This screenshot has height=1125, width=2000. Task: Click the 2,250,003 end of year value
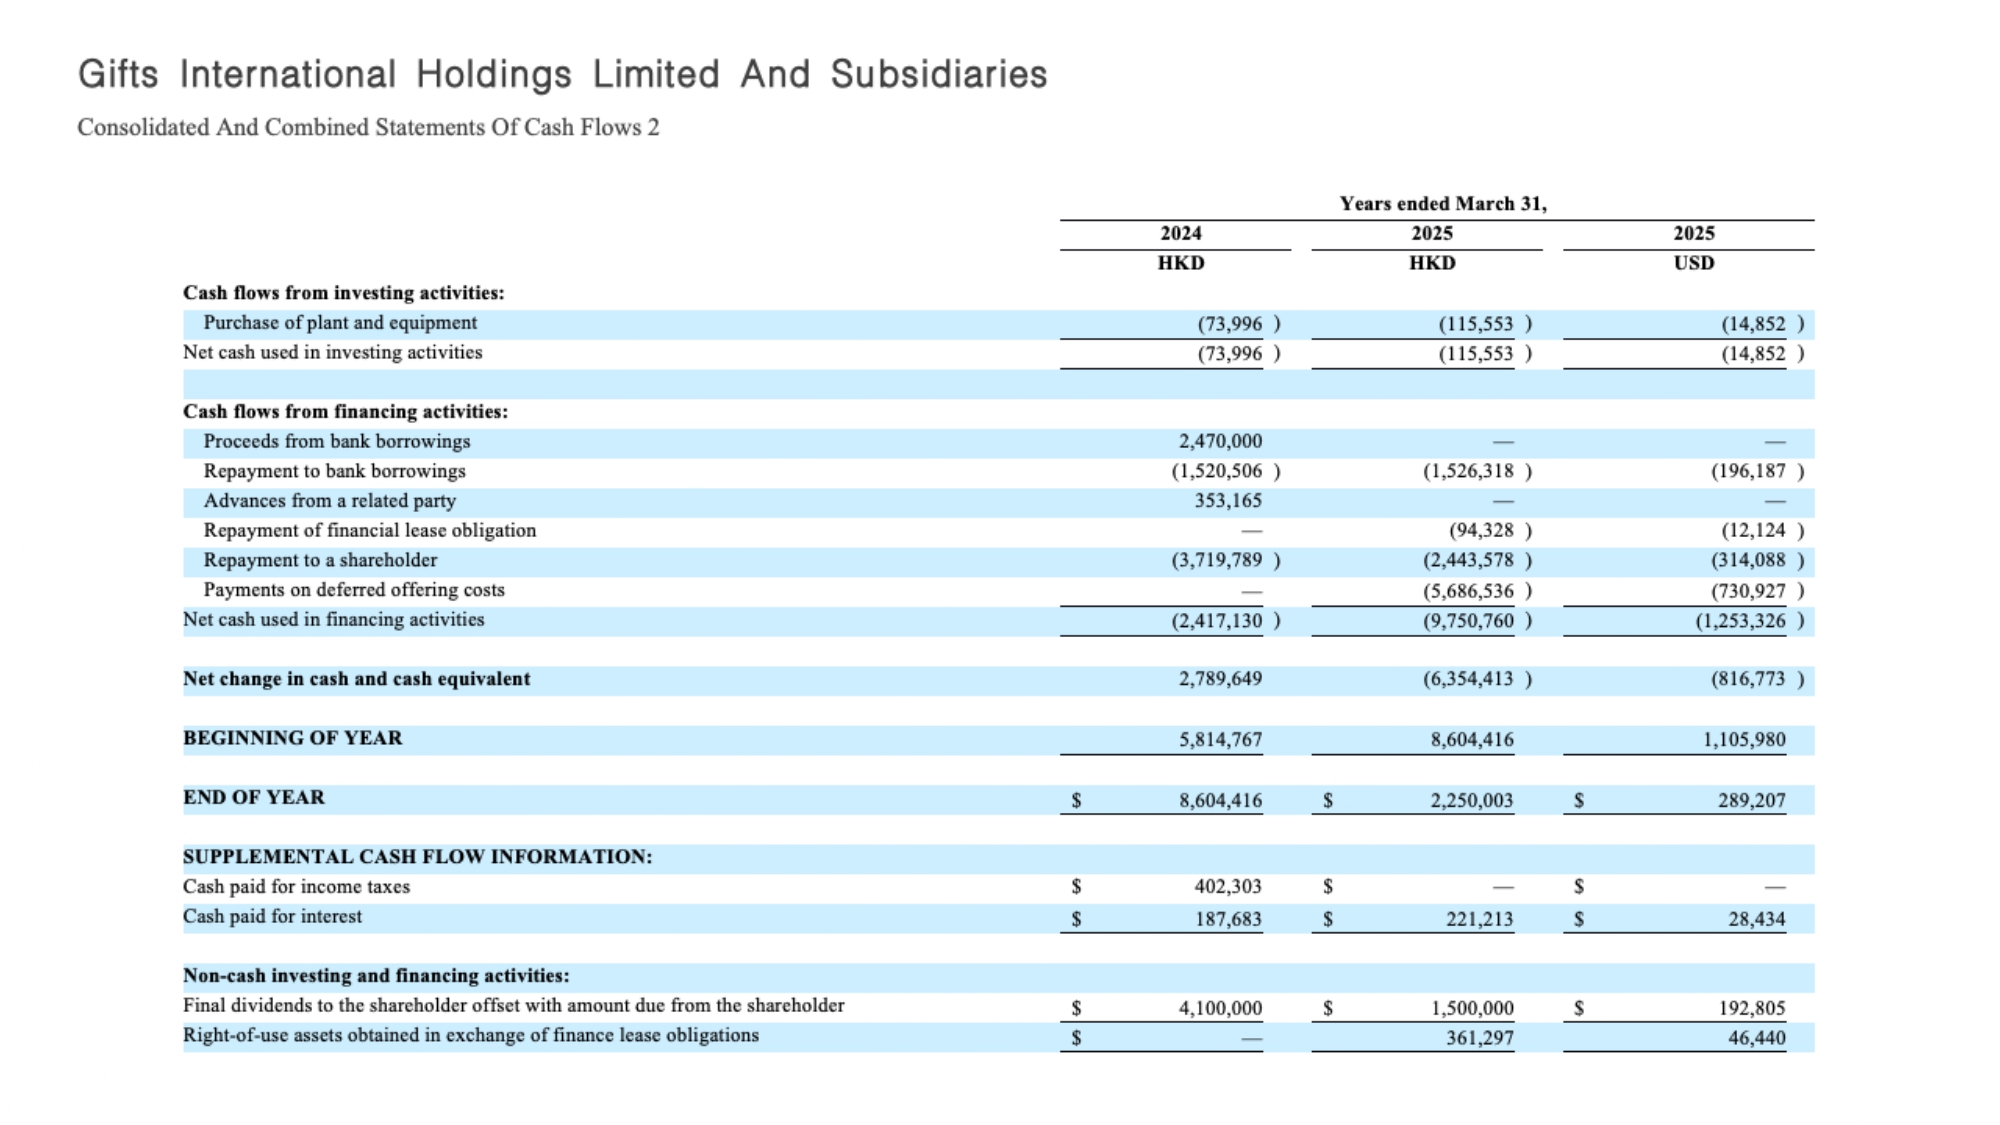click(x=1472, y=801)
